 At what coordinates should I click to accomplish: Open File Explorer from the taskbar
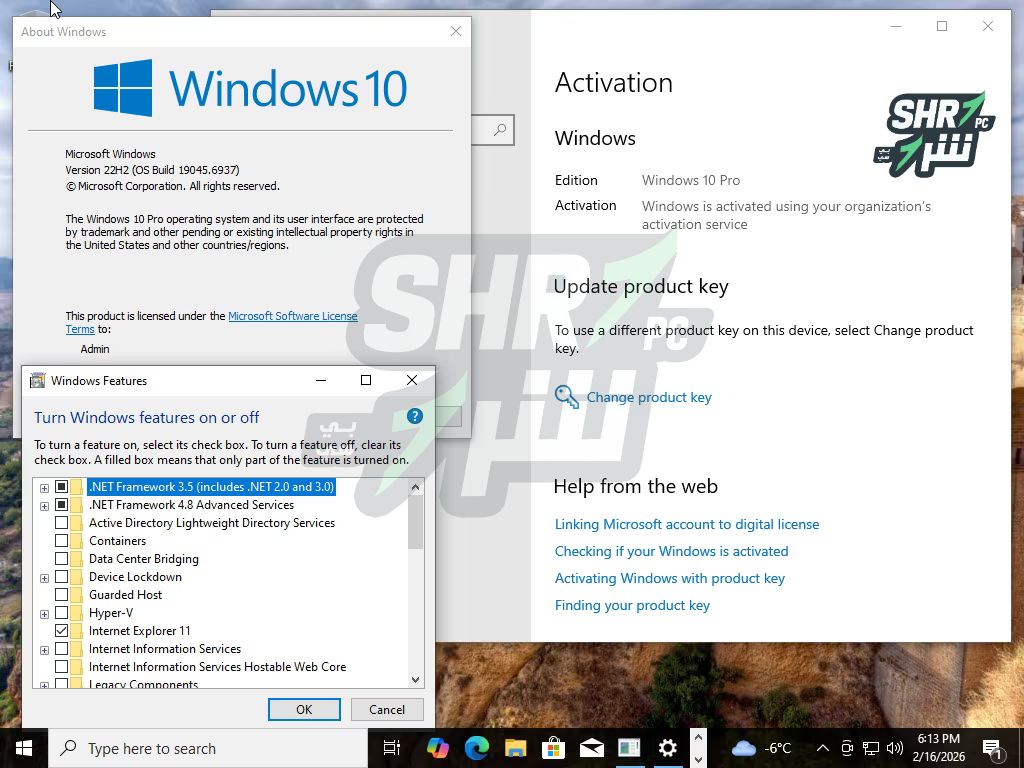click(x=515, y=748)
